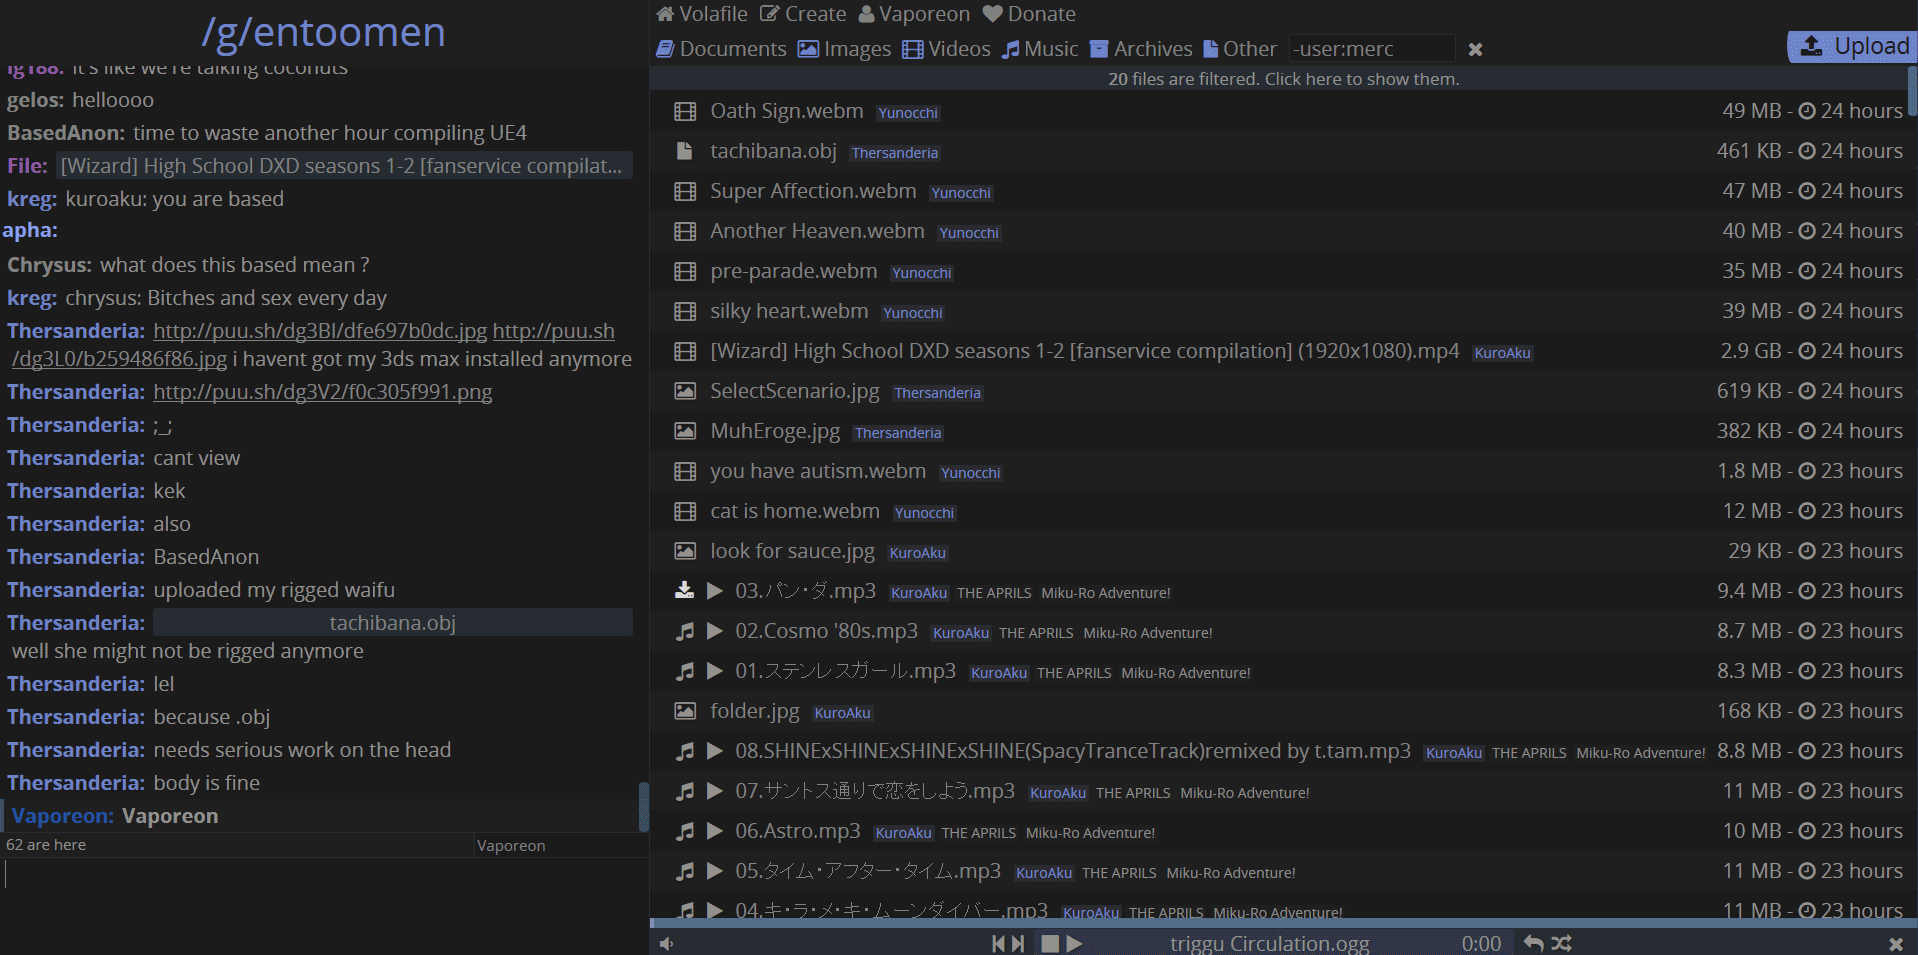The image size is (1918, 955).
Task: Click the chat scrollbar thumb
Action: pyautogui.click(x=643, y=806)
